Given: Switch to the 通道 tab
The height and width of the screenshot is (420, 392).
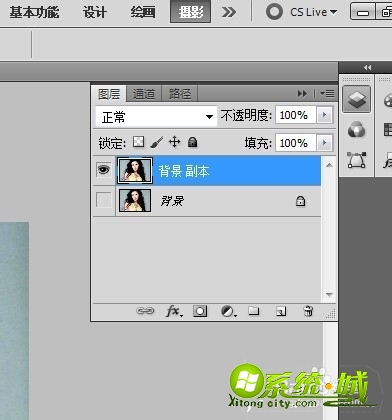Looking at the screenshot, I should 144,94.
